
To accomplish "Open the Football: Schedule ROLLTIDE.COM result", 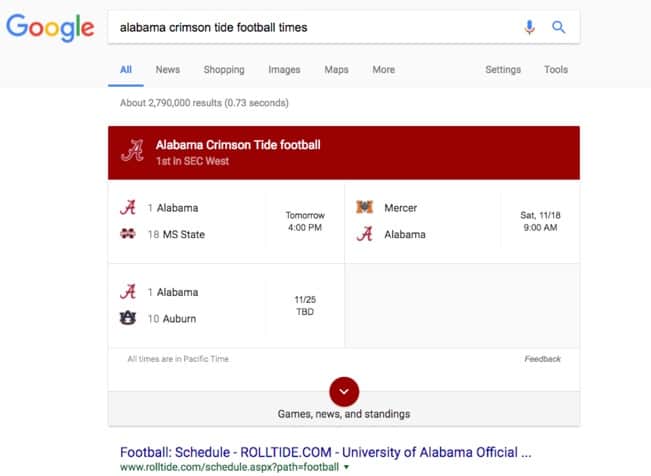I will [326, 452].
